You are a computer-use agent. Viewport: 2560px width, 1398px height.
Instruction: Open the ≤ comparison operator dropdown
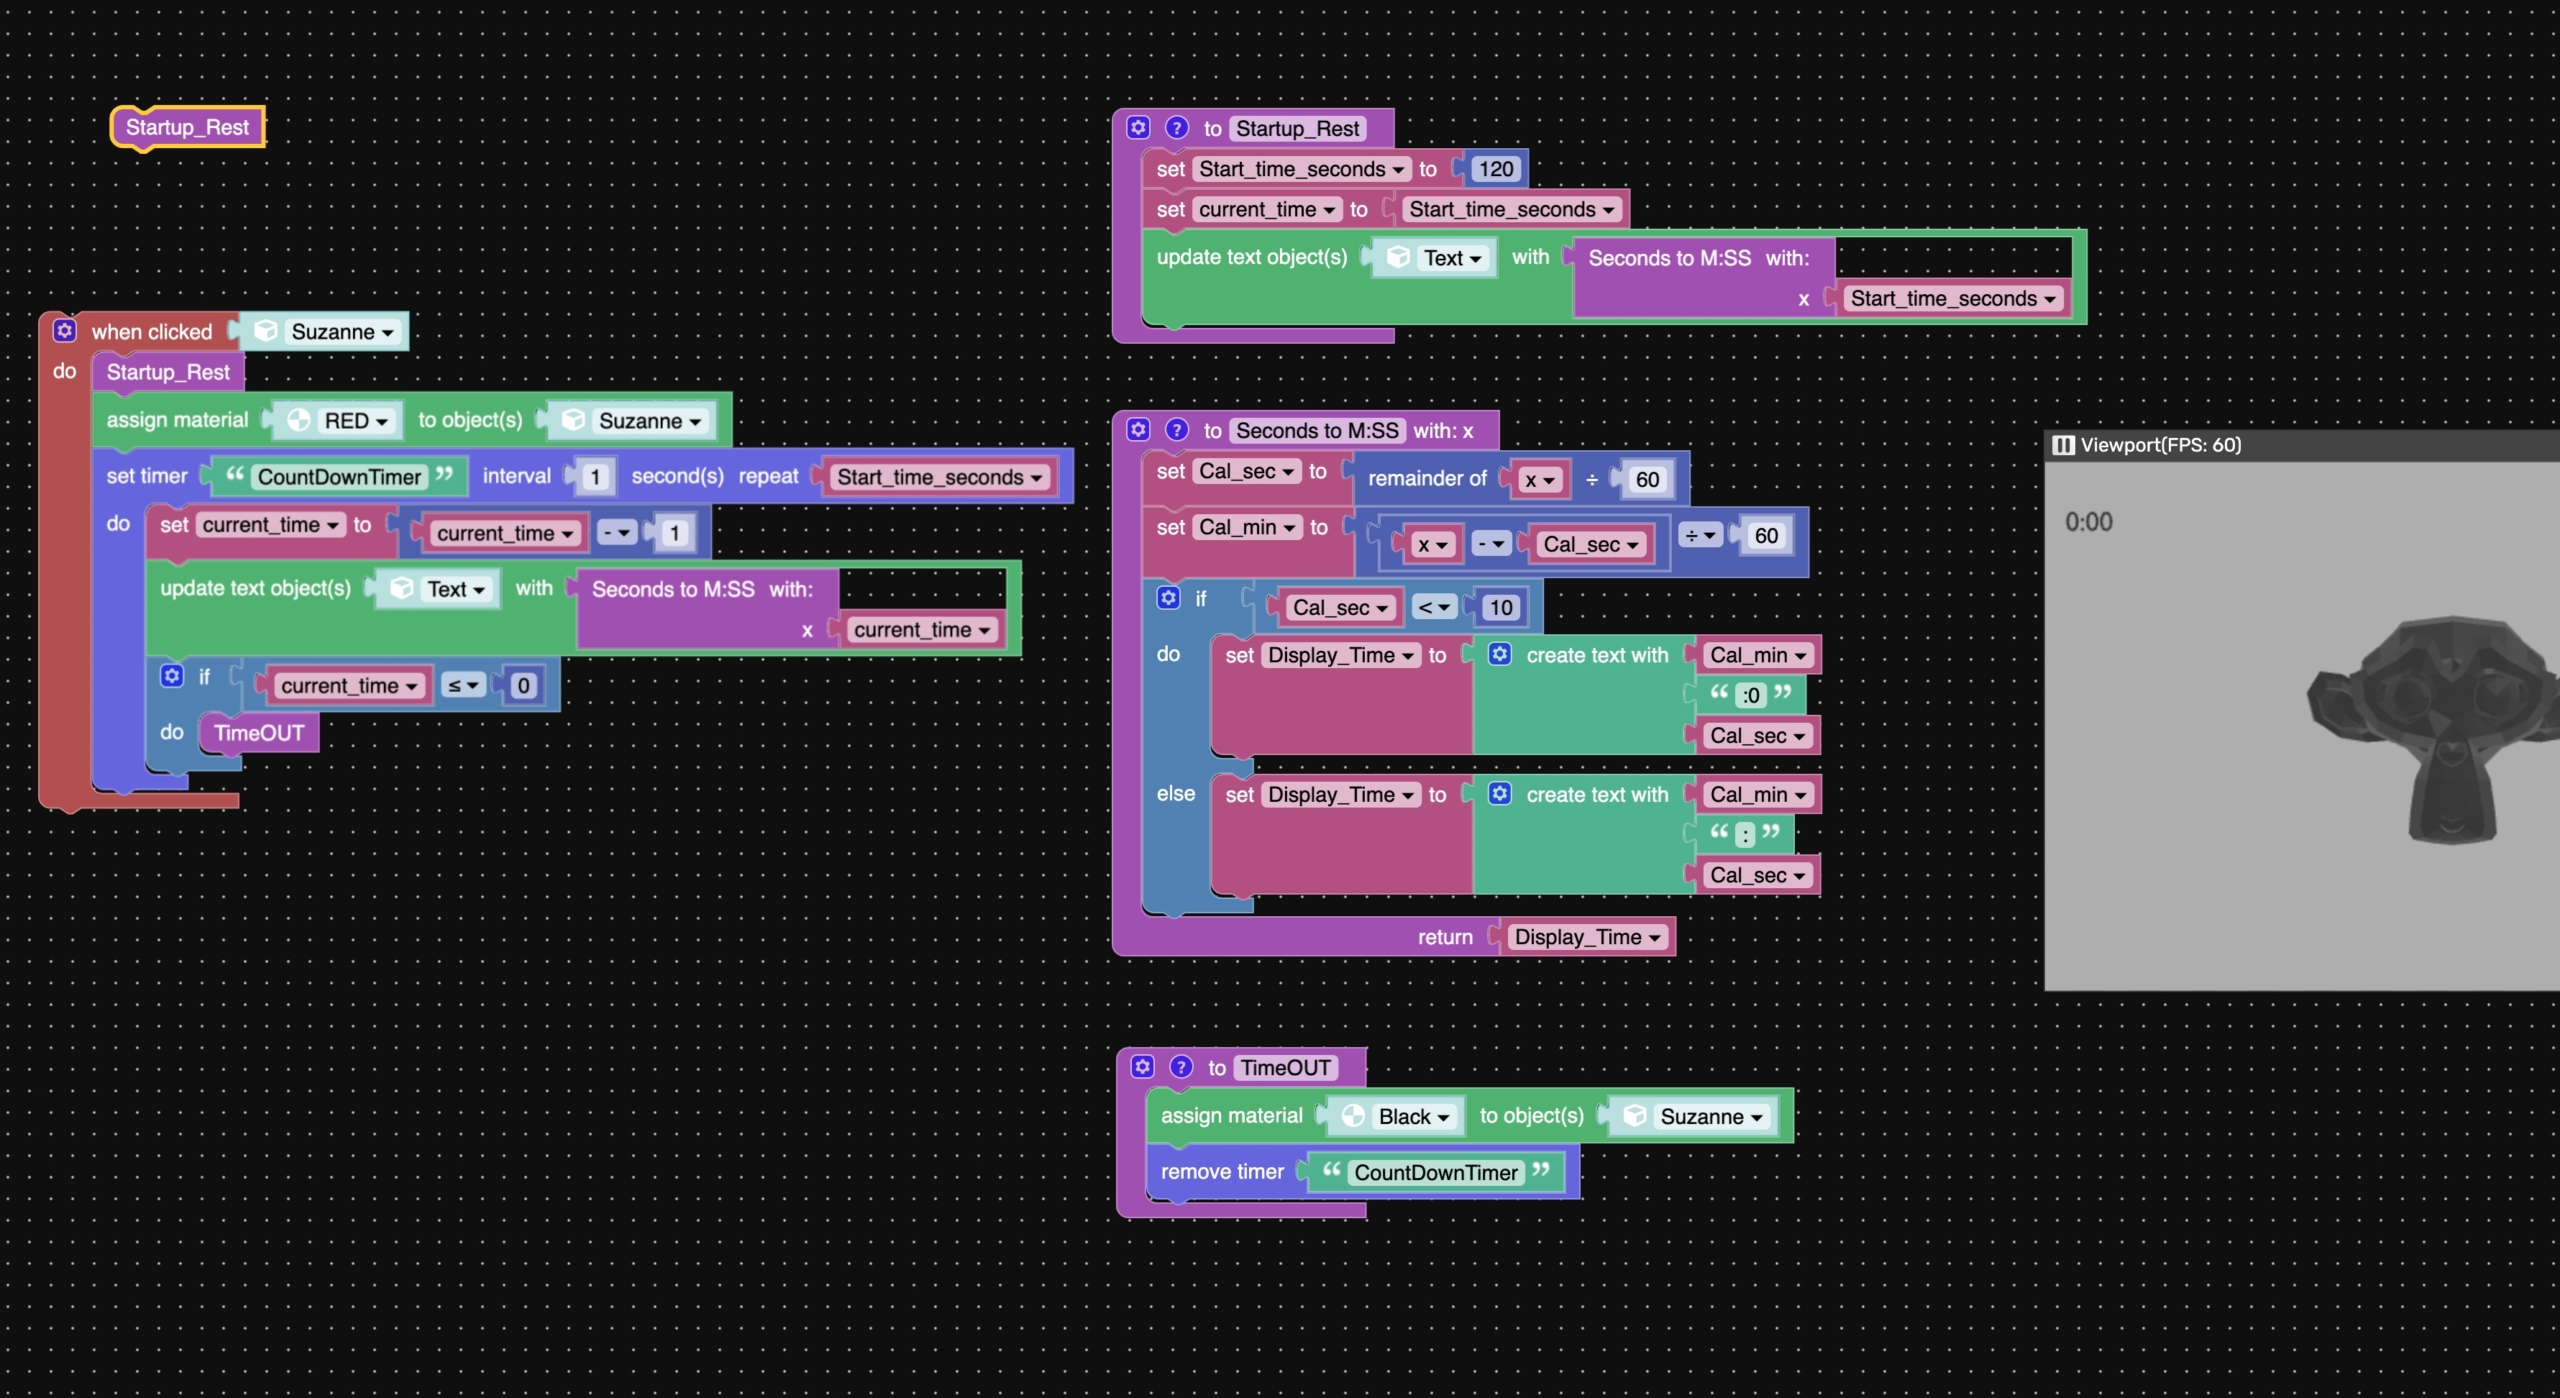(x=464, y=685)
